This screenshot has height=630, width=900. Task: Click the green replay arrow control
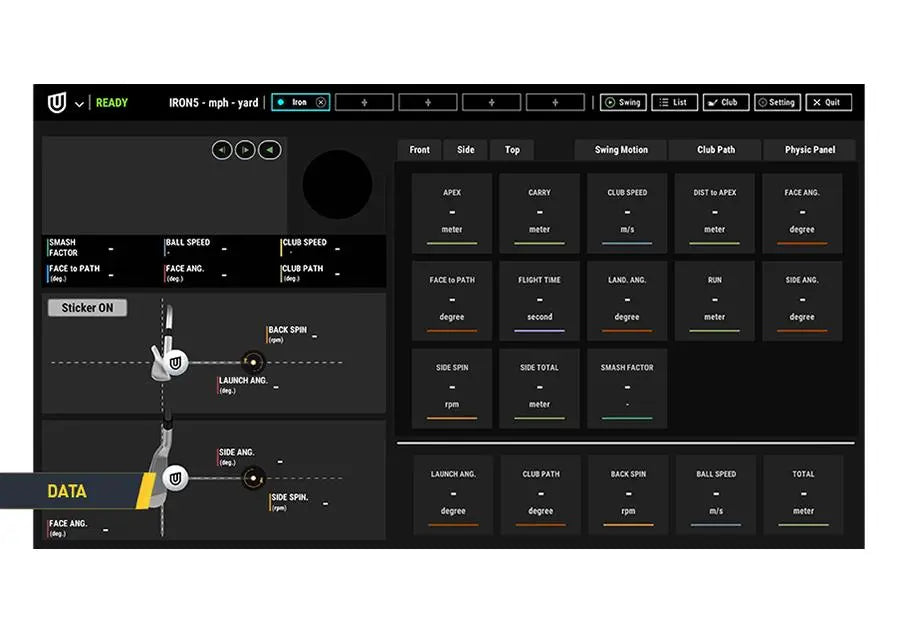point(268,150)
